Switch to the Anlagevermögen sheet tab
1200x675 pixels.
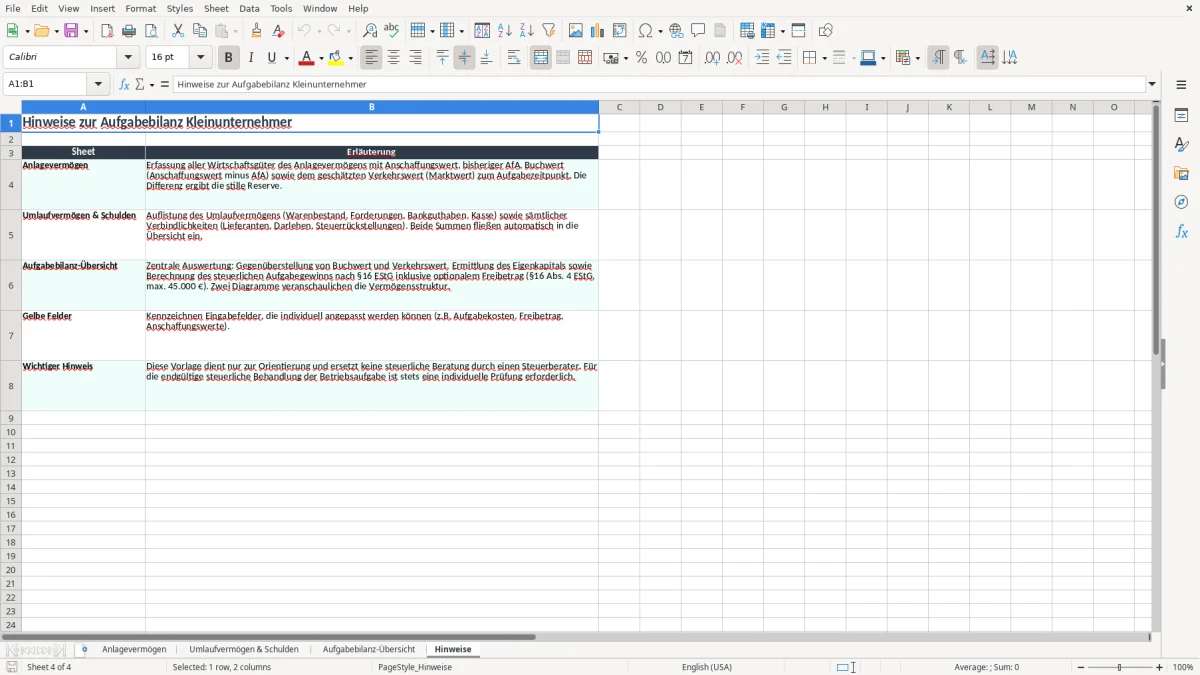click(x=134, y=649)
